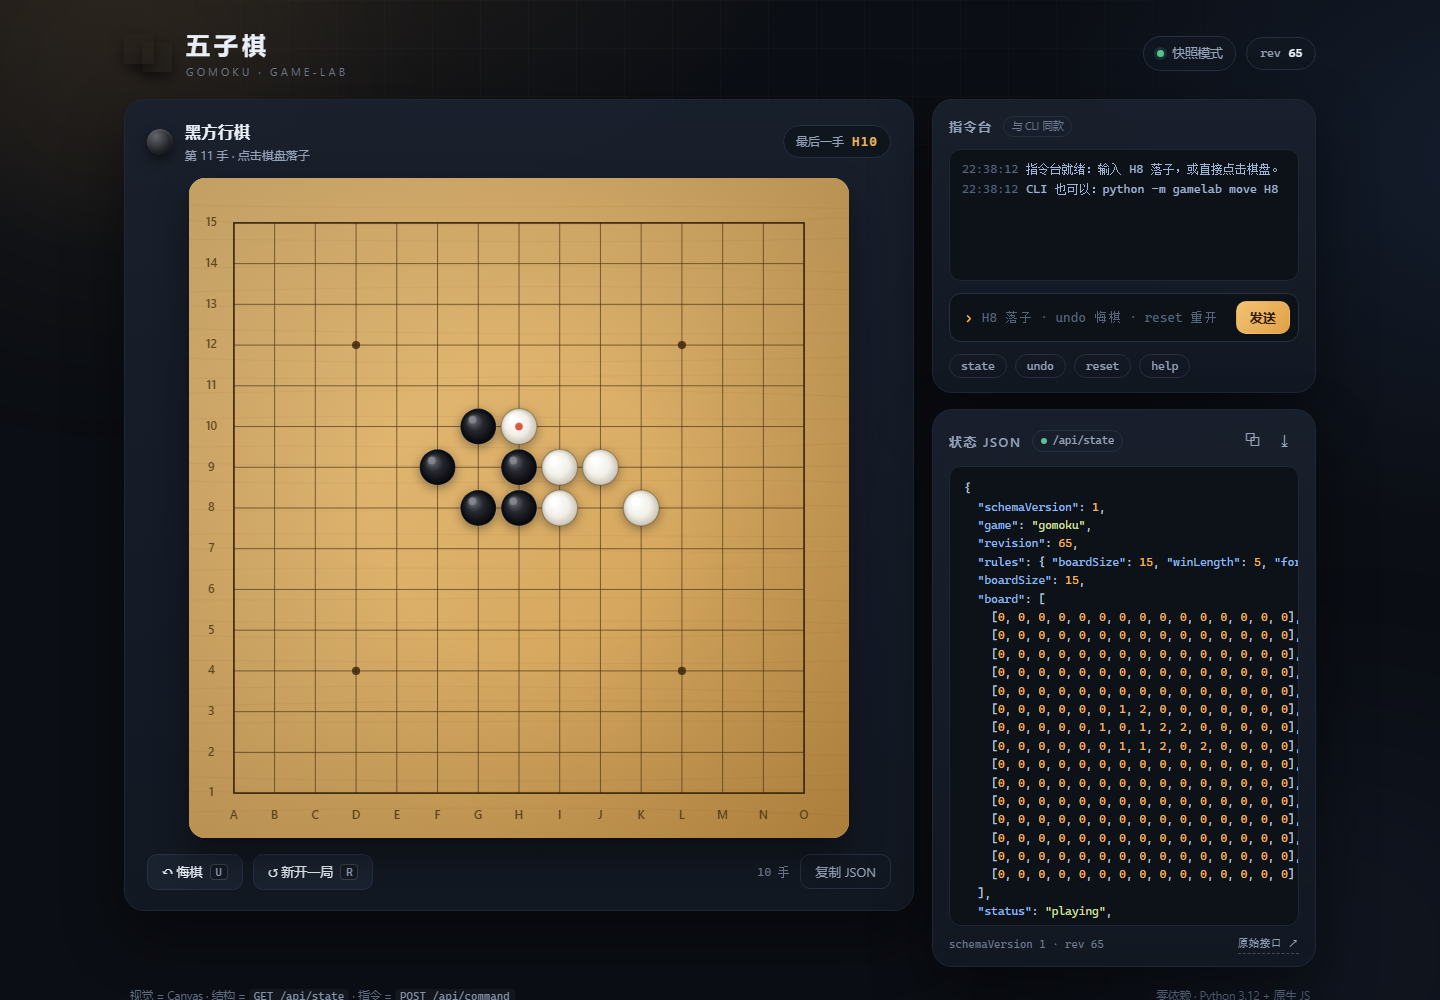This screenshot has height=1000, width=1440.
Task: Click the 发送 send button
Action: tap(1263, 318)
